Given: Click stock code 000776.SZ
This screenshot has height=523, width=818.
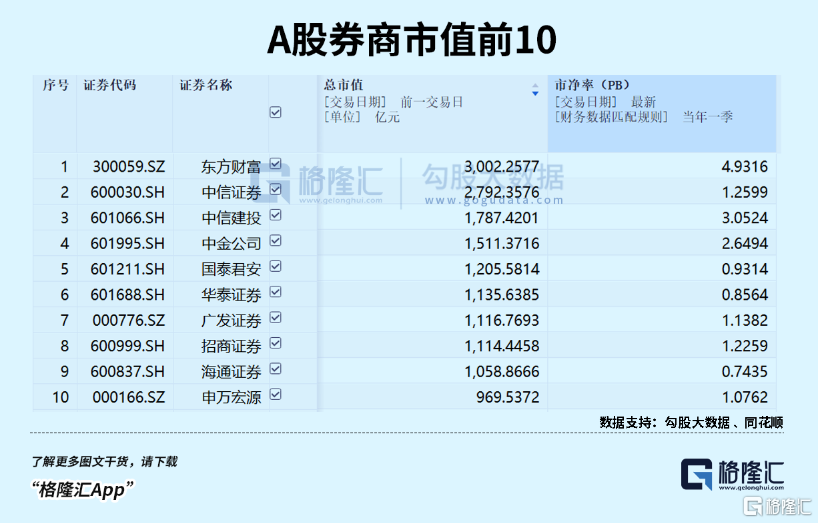Looking at the screenshot, I should [129, 320].
